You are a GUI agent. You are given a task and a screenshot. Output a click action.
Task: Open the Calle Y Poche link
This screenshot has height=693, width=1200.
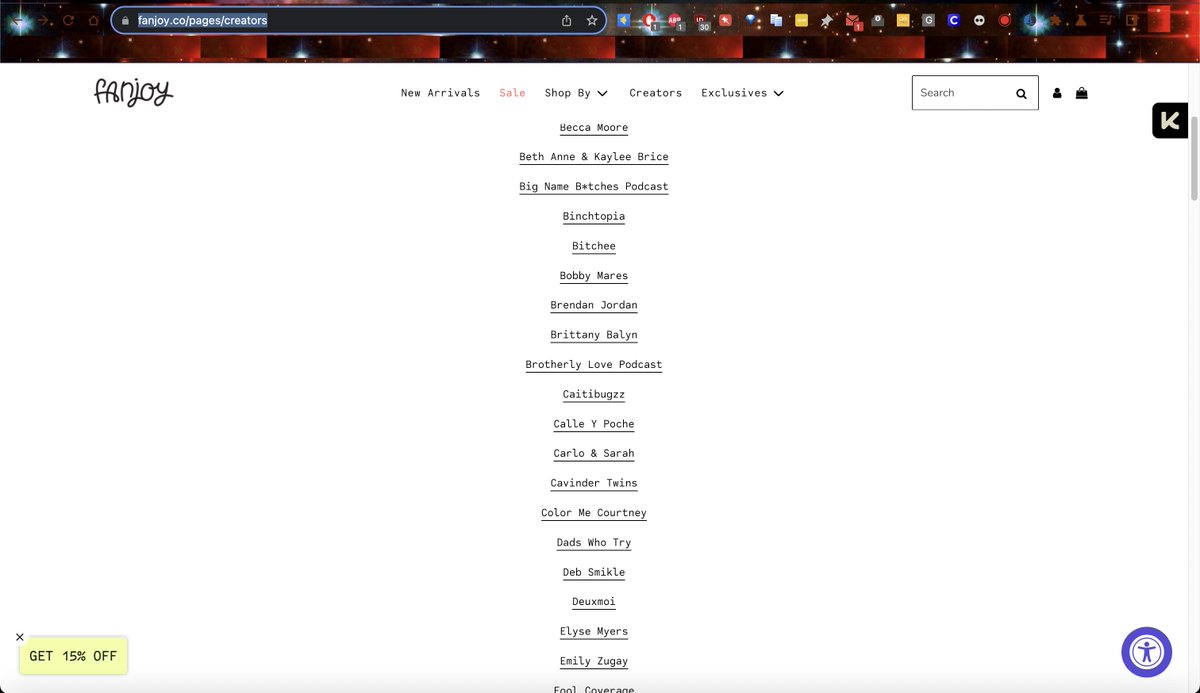[x=594, y=424]
